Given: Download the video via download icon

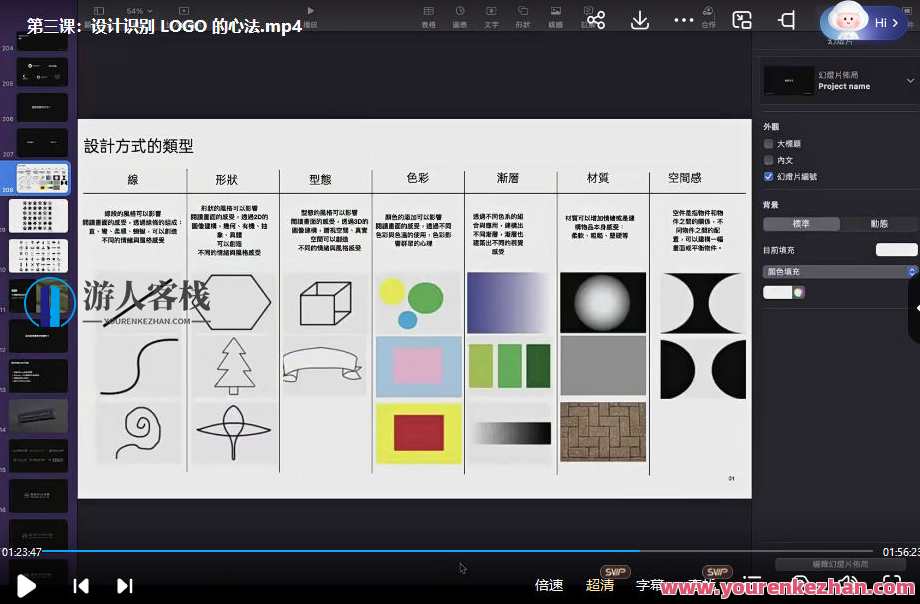Looking at the screenshot, I should coord(640,21).
